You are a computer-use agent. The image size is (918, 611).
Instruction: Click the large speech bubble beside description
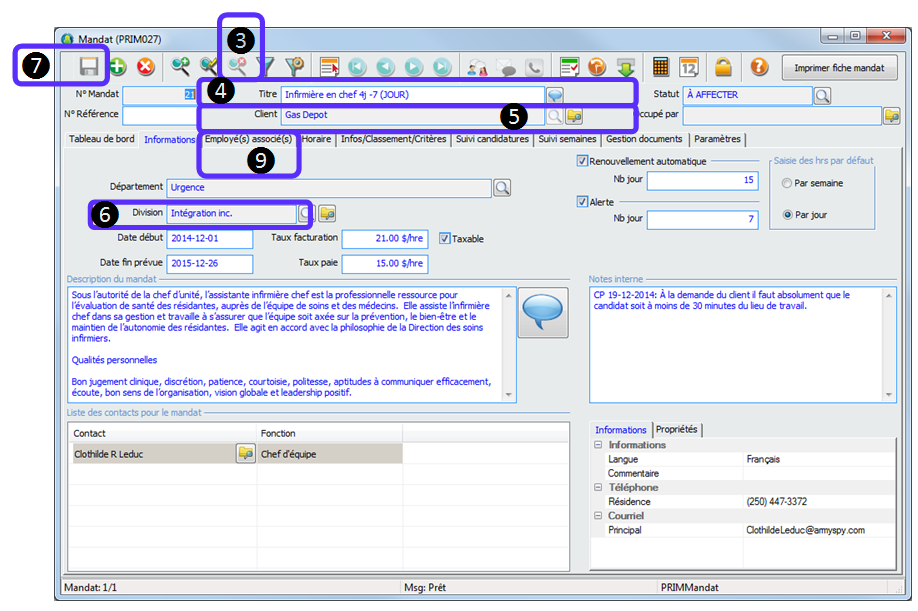pyautogui.click(x=544, y=314)
